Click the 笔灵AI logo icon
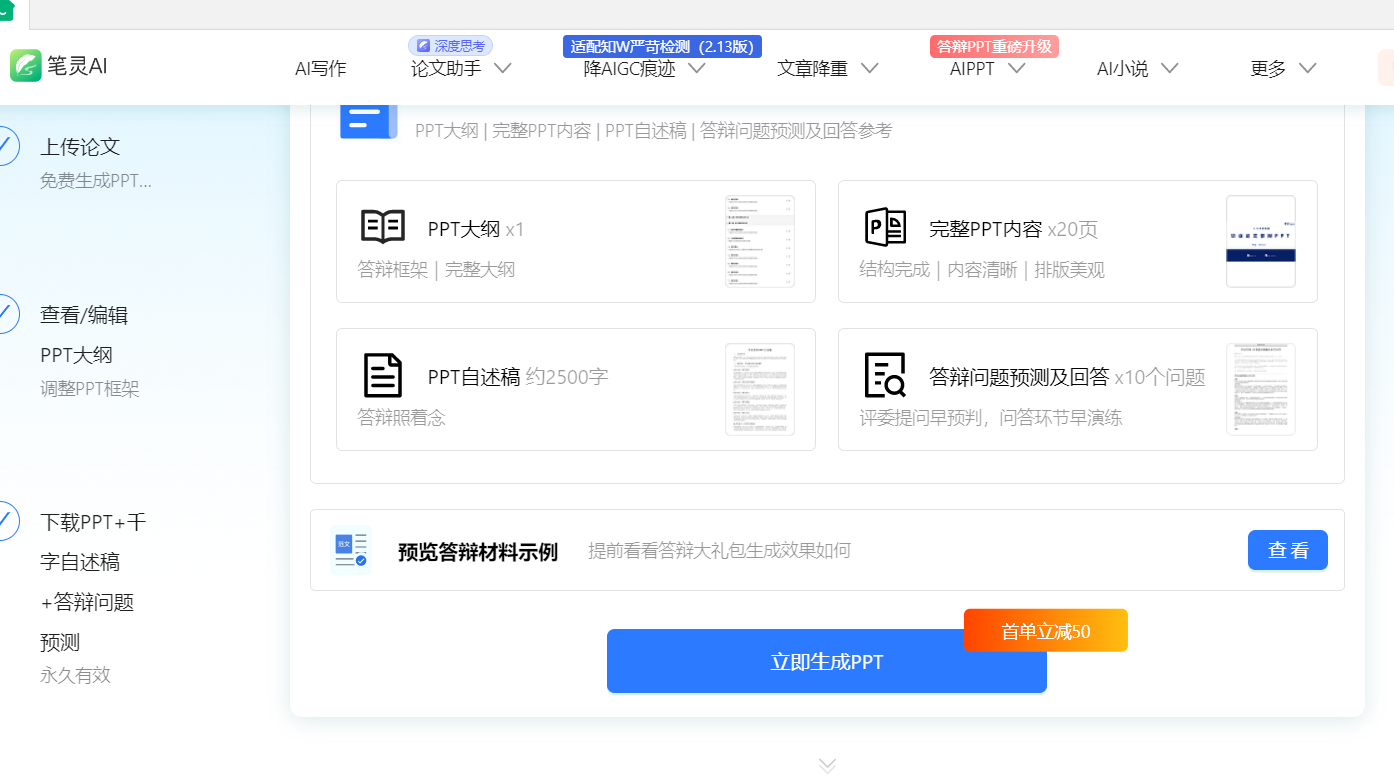 (x=25, y=66)
